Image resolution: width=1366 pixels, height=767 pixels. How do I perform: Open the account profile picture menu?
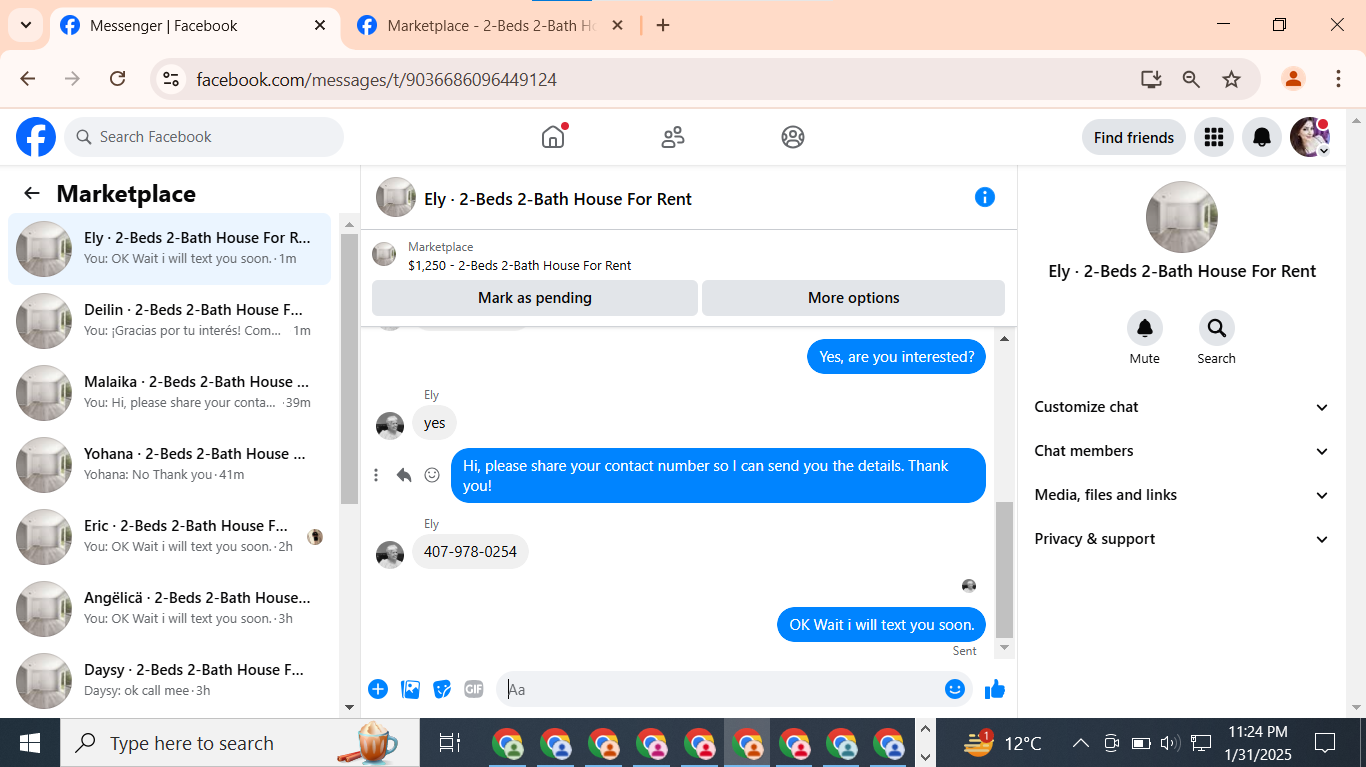(1310, 137)
